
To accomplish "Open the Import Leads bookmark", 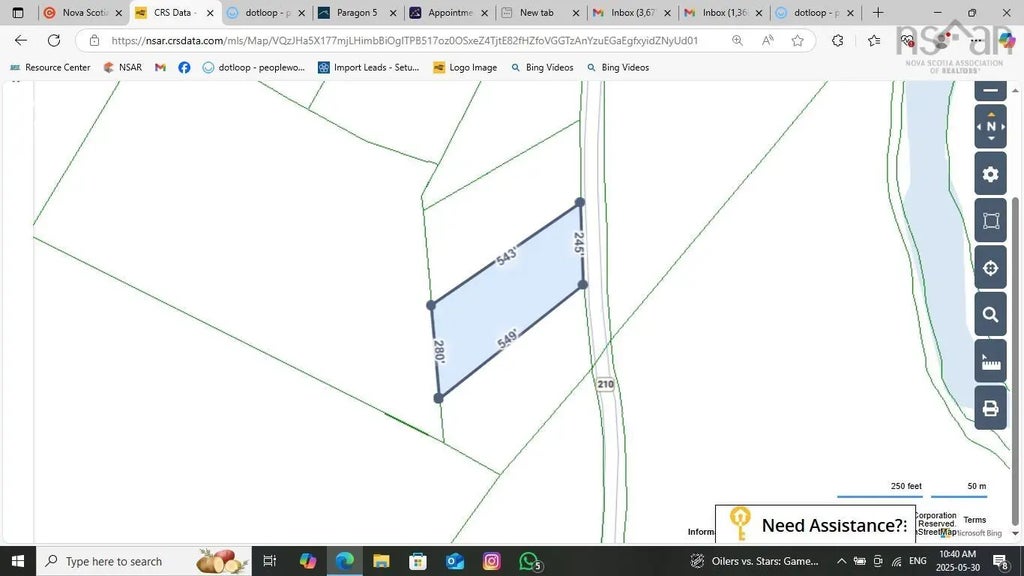I will 368,67.
